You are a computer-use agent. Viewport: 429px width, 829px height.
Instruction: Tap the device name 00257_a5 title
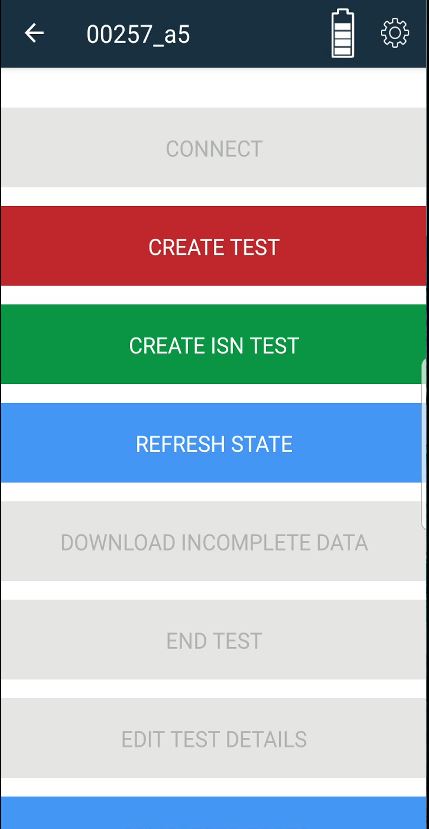(138, 35)
